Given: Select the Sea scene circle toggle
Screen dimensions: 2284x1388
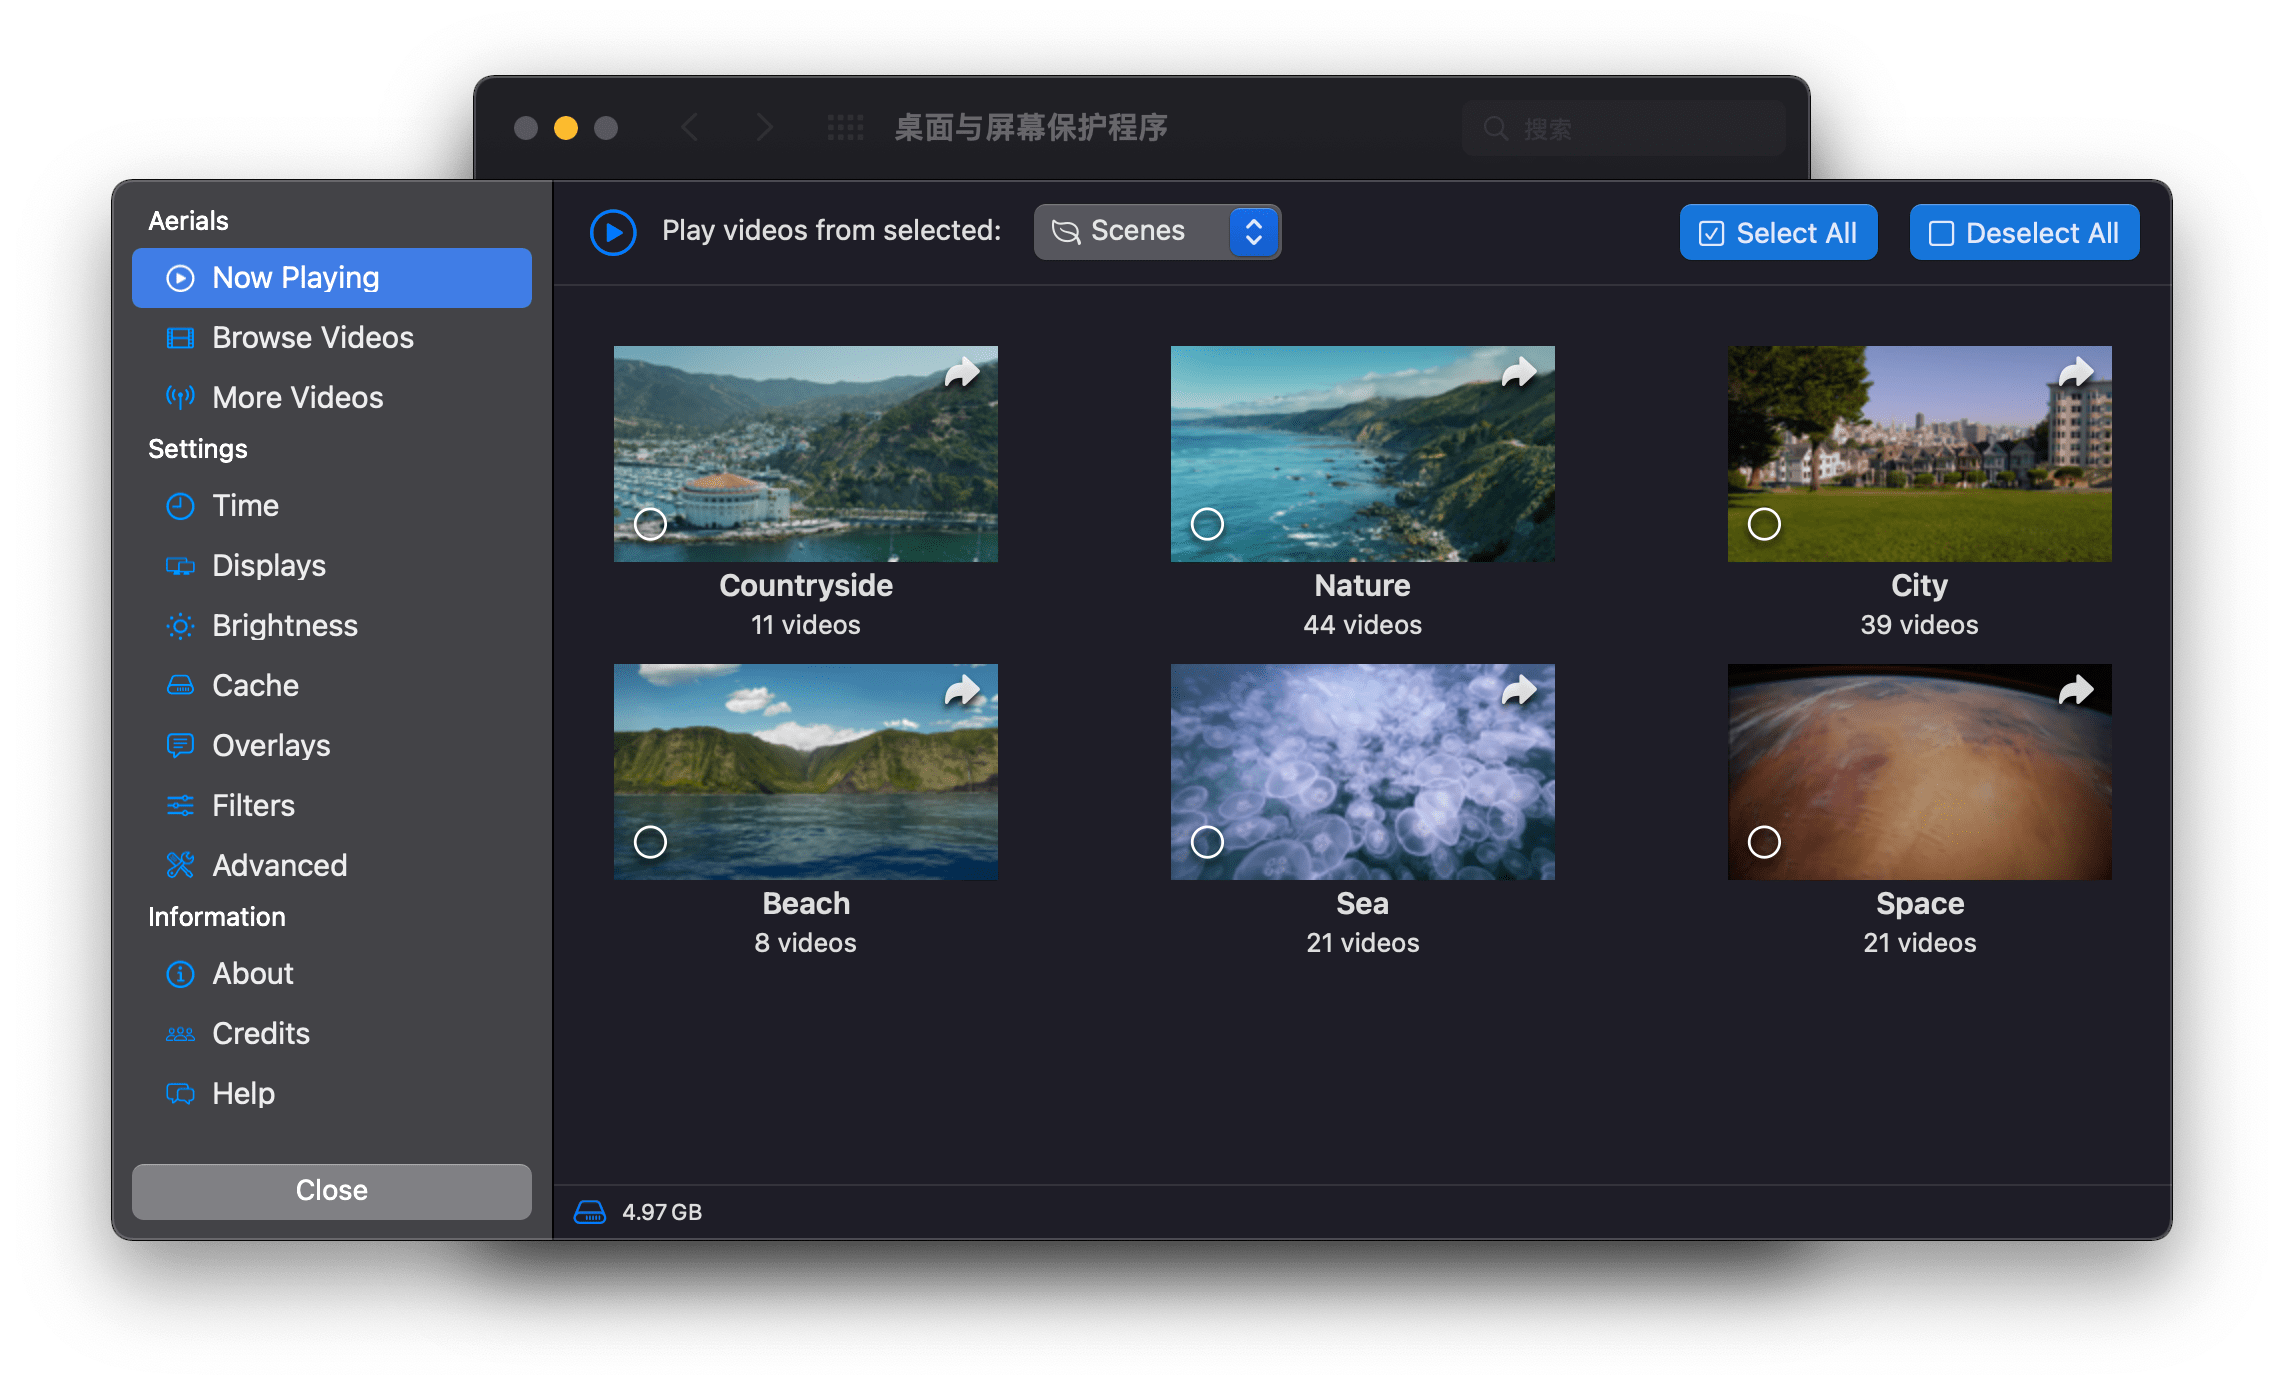Looking at the screenshot, I should point(1207,841).
